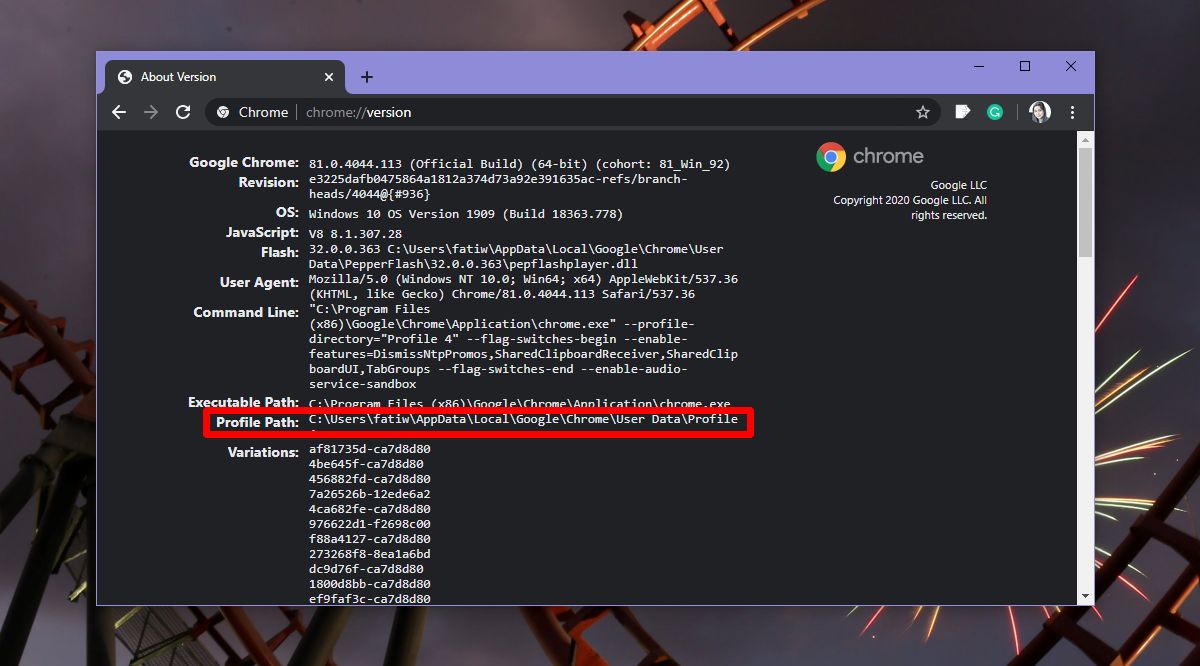Open the user profile avatar
This screenshot has height=666, width=1200.
tap(1040, 112)
